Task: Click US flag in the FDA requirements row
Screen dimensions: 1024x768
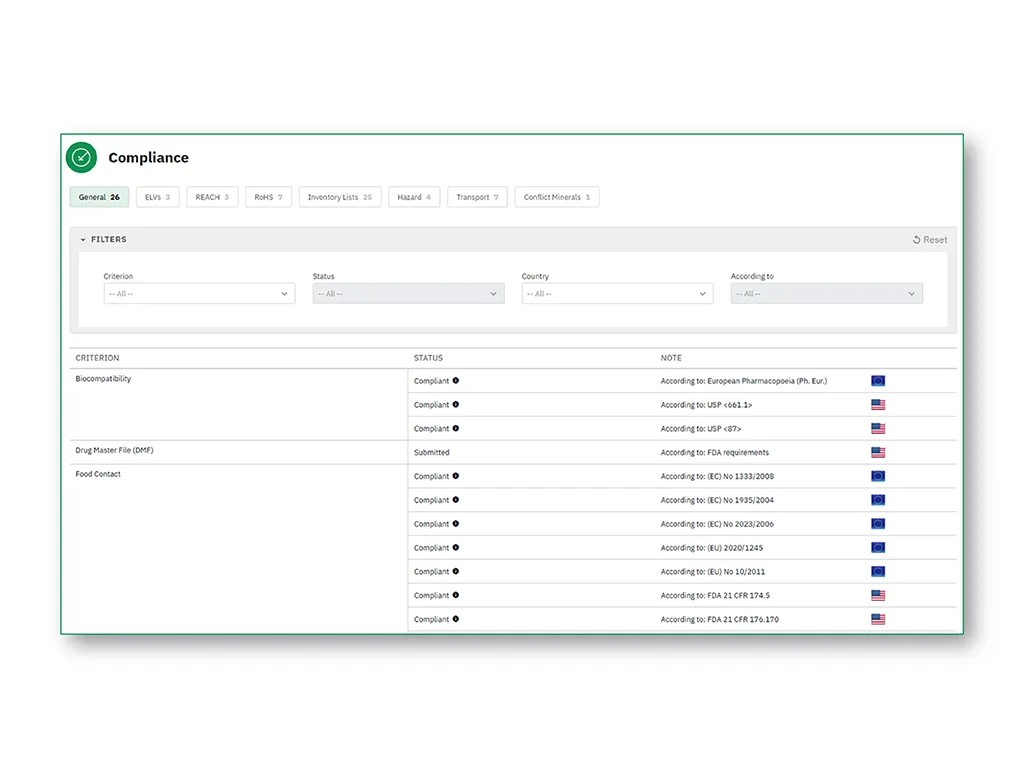Action: (878, 453)
